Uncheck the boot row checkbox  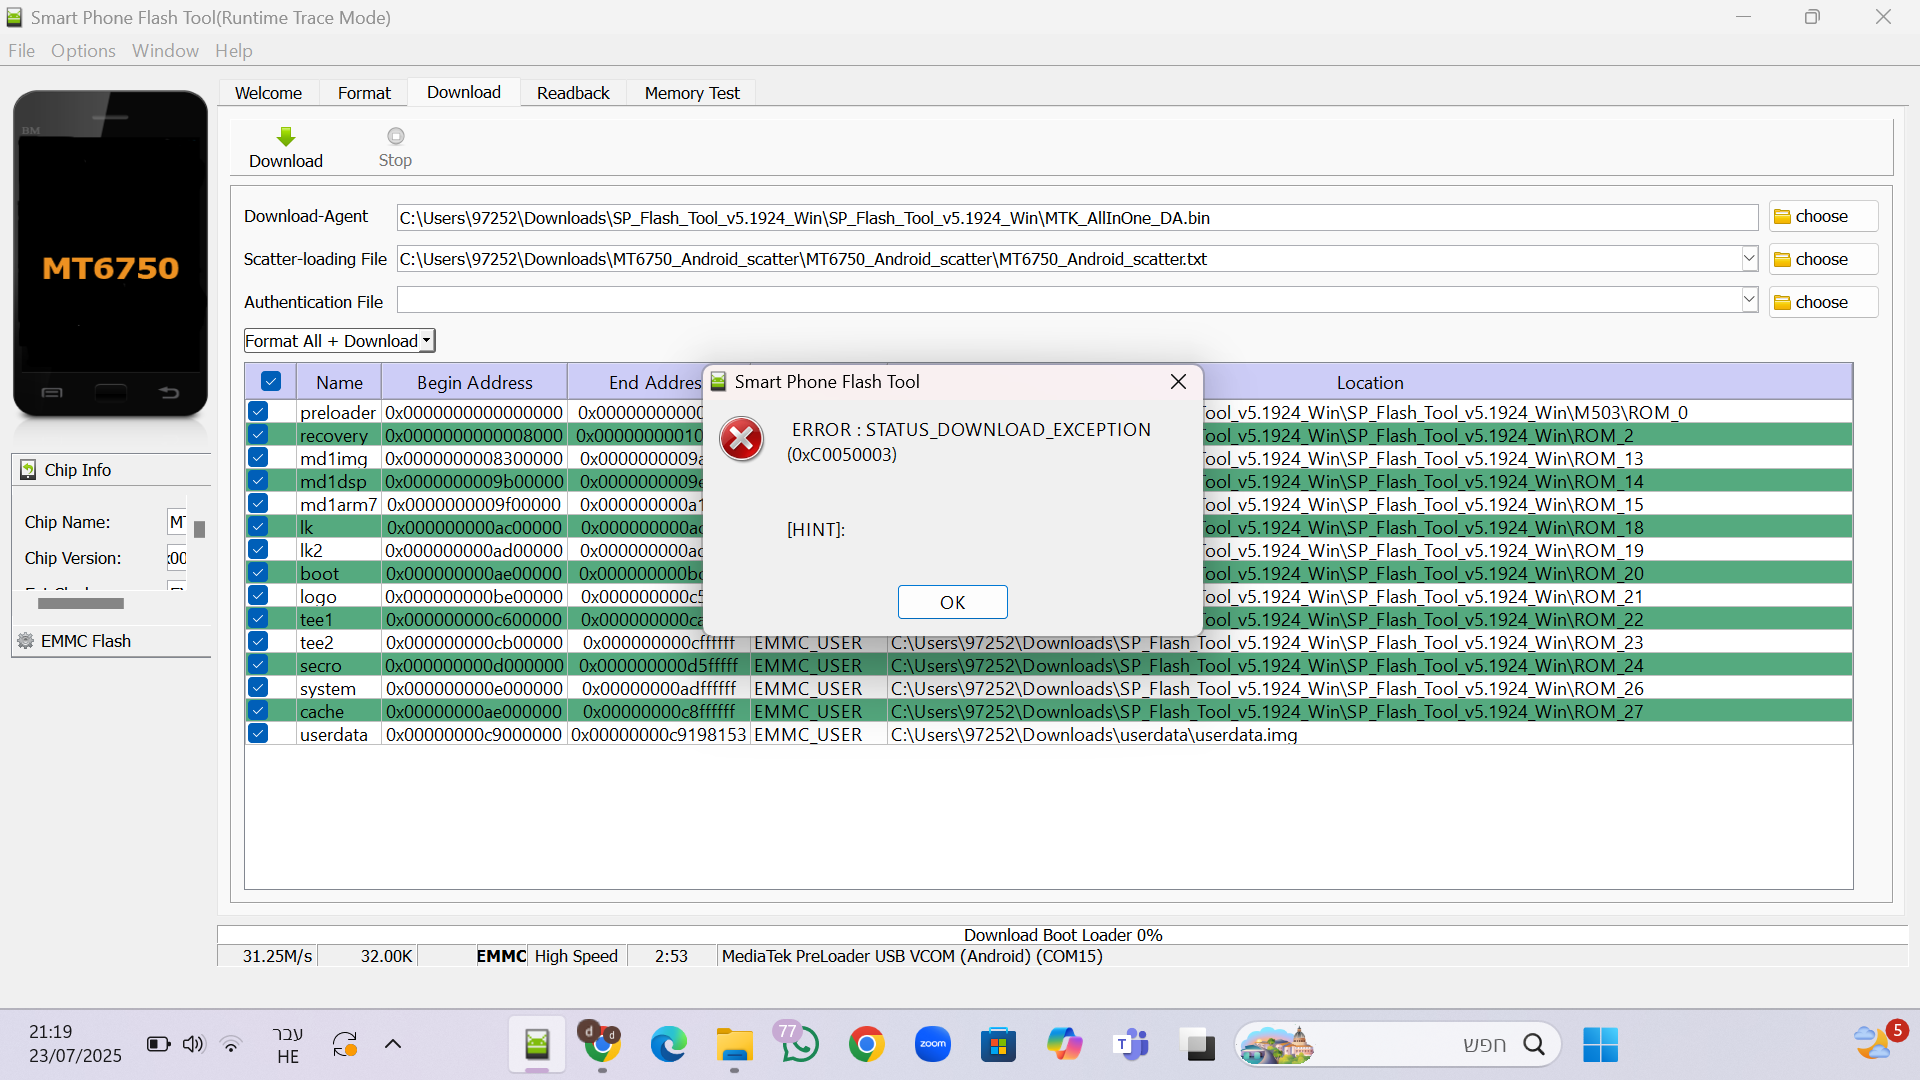258,572
